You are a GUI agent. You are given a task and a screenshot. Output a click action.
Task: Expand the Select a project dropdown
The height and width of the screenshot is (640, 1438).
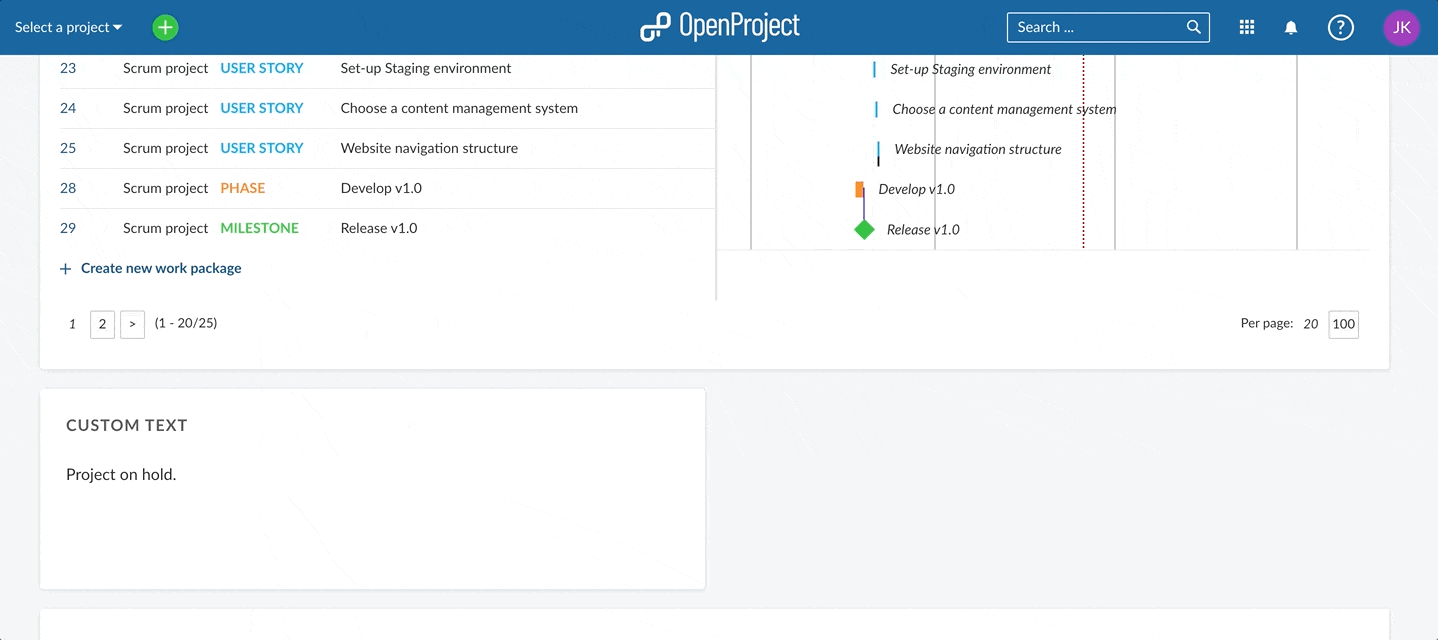[68, 28]
